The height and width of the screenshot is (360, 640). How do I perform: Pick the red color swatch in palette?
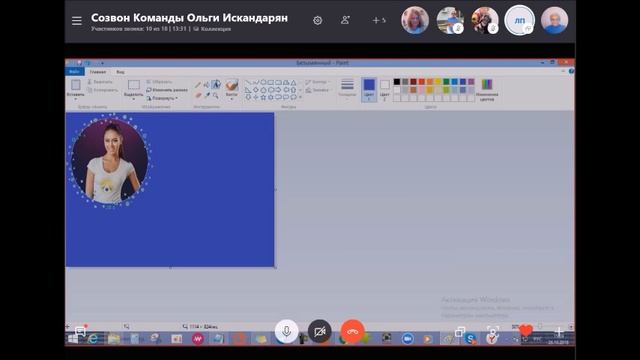[x=421, y=82]
